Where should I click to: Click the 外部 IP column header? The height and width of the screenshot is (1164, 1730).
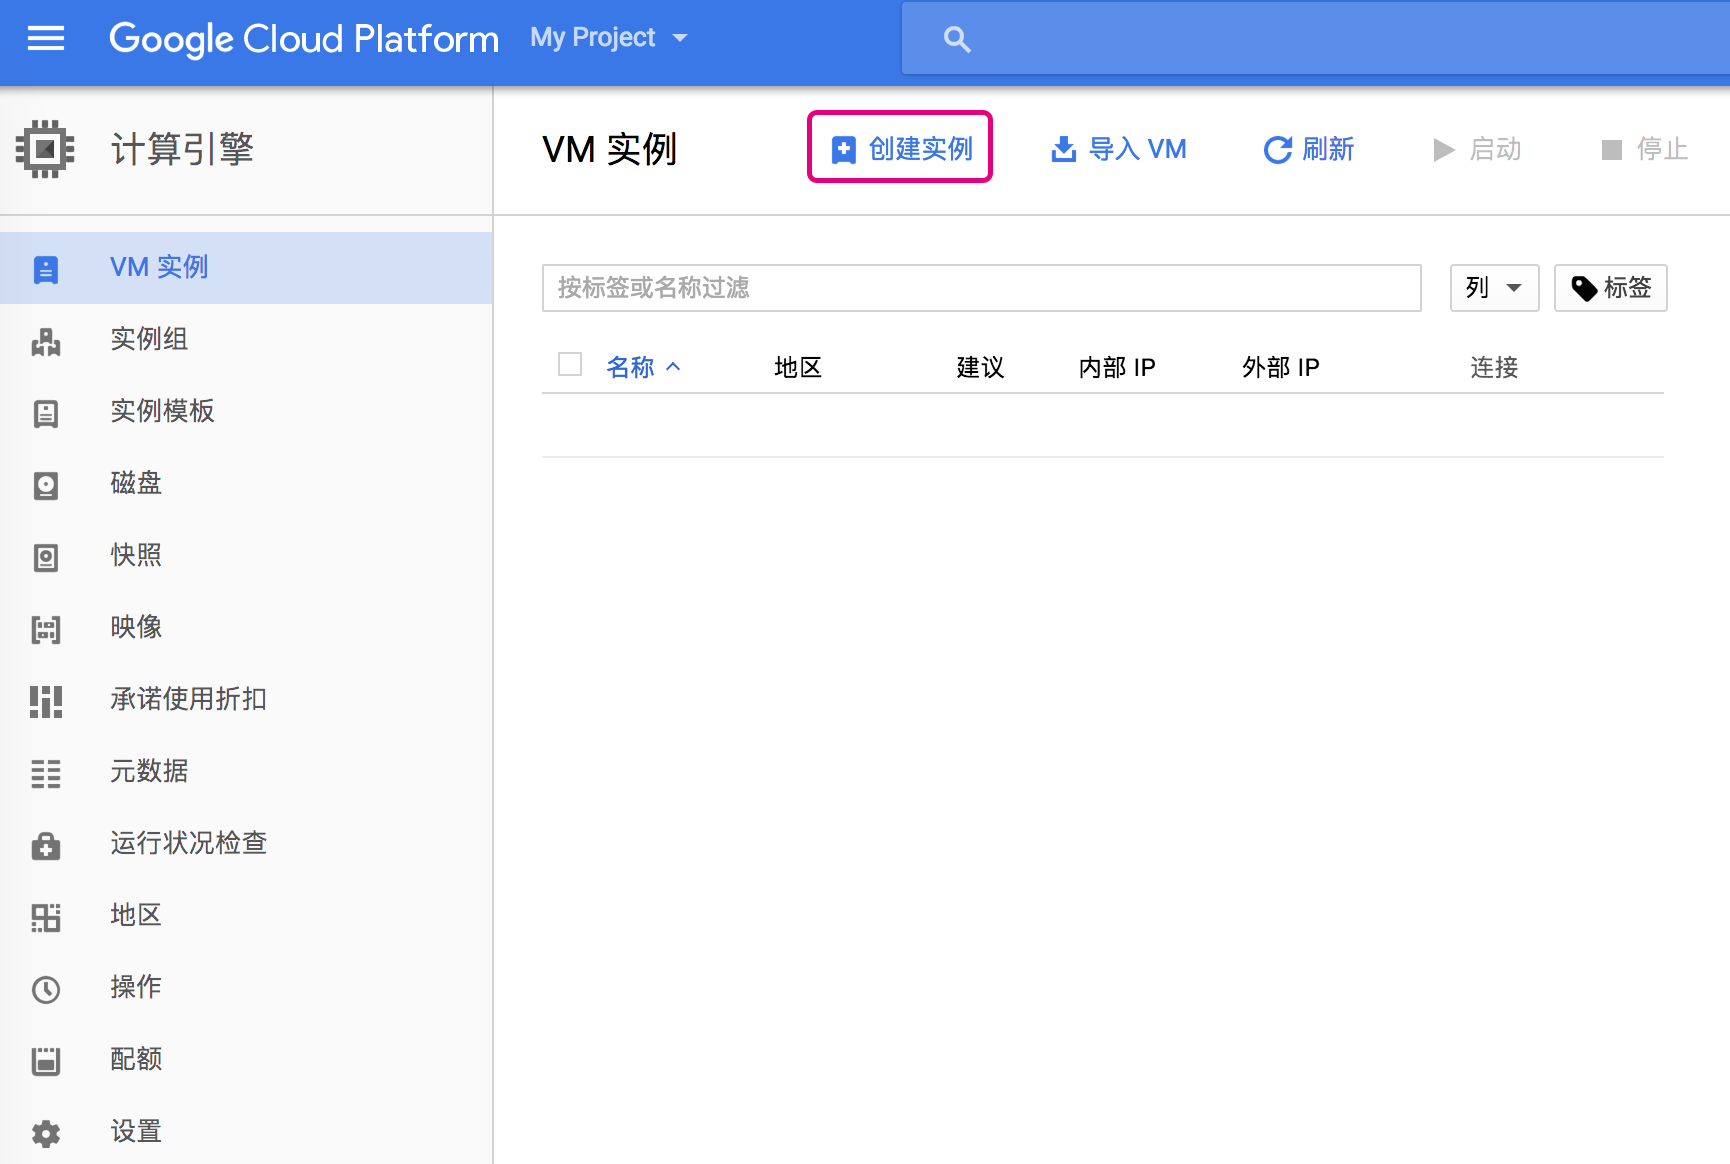click(x=1281, y=367)
